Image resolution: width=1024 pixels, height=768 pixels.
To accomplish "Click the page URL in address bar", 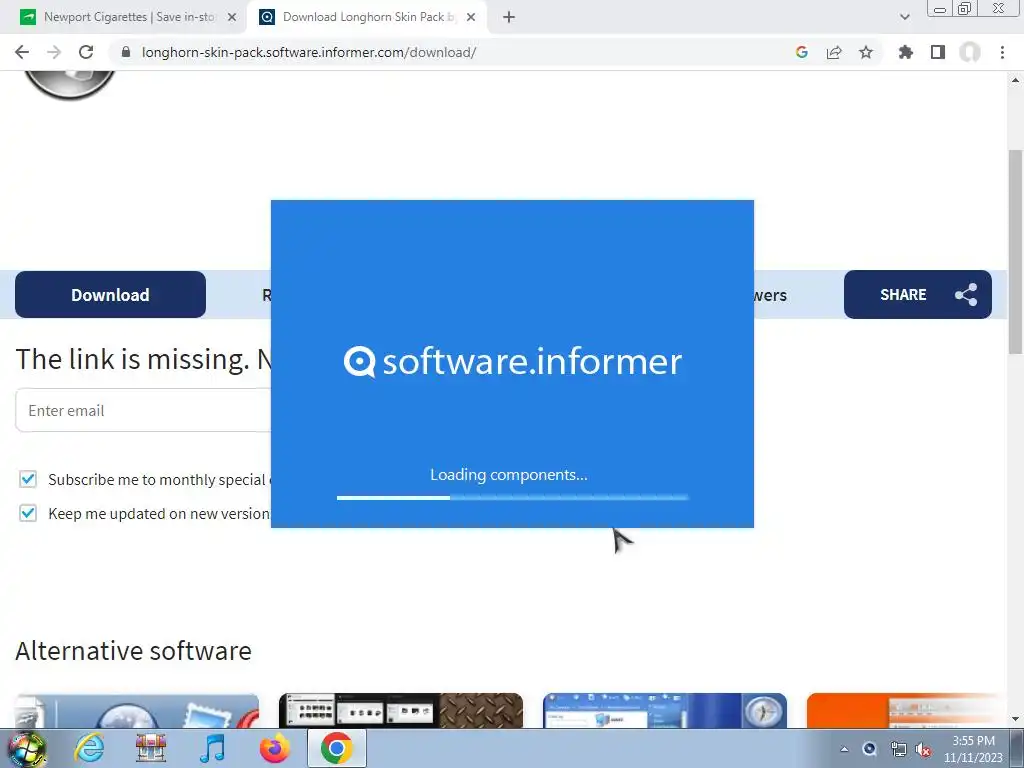I will [x=309, y=52].
